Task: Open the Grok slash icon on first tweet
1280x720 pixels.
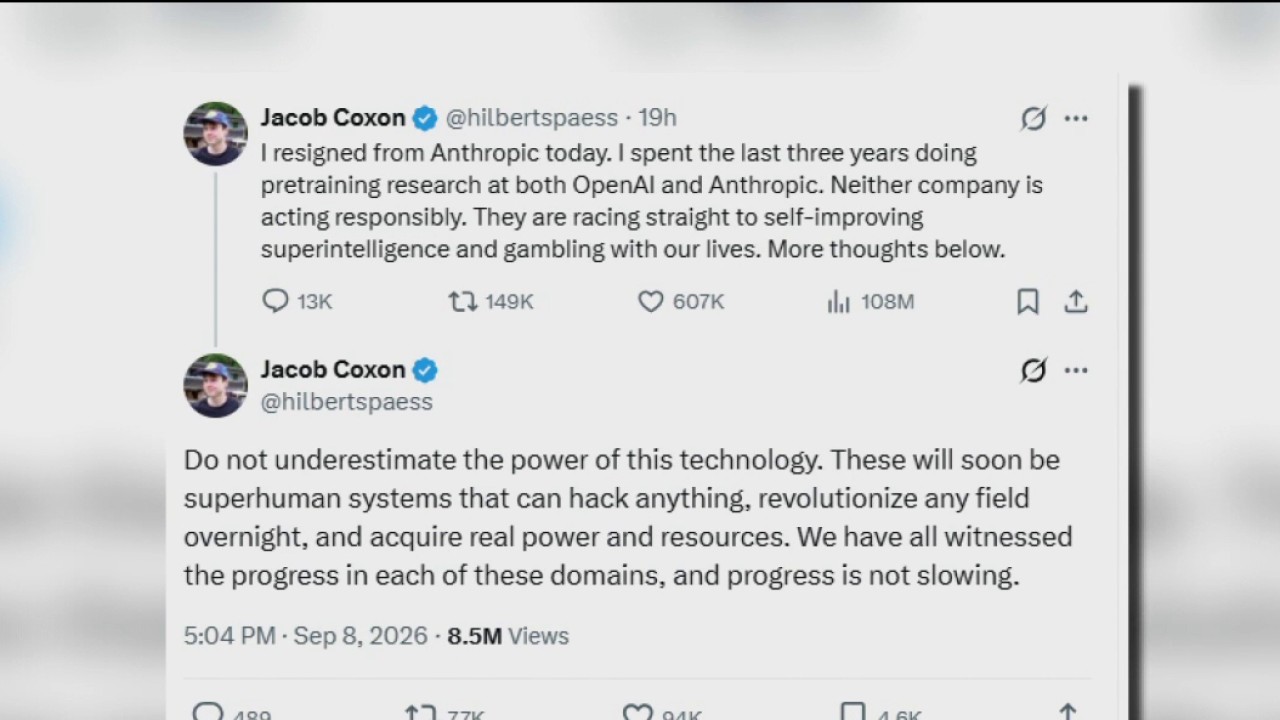Action: [x=1033, y=119]
